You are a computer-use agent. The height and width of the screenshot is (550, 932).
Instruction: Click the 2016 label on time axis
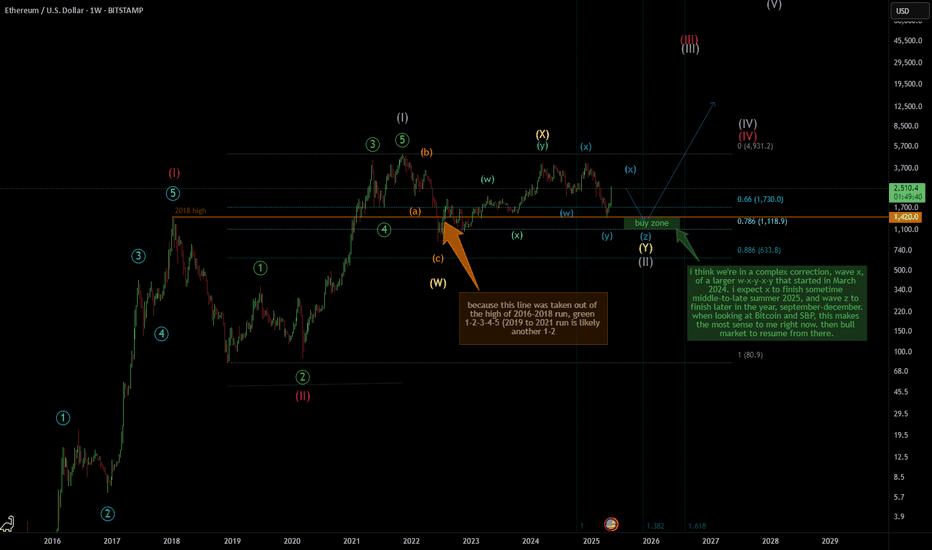pyautogui.click(x=52, y=541)
